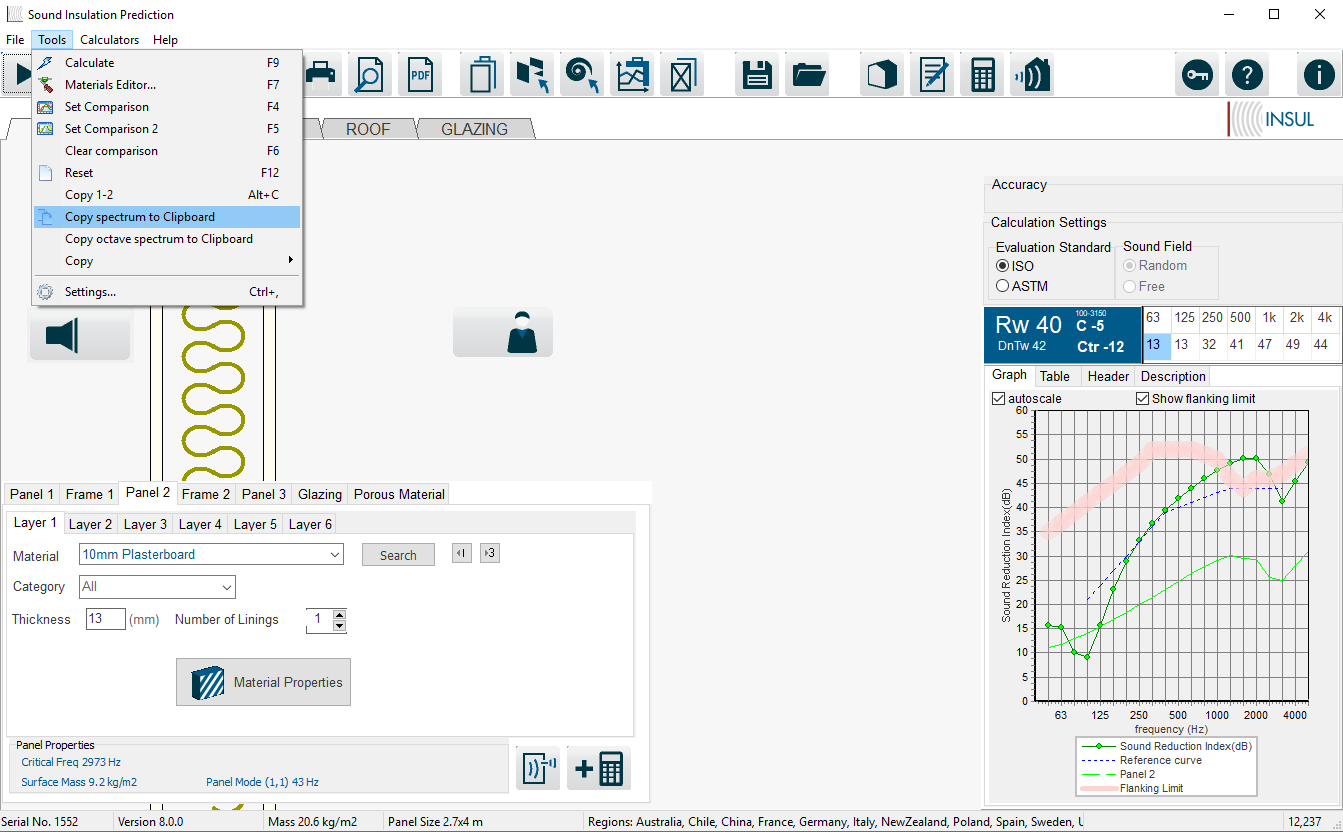This screenshot has height=832, width=1343.
Task: Open help question mark icon
Action: click(1247, 75)
